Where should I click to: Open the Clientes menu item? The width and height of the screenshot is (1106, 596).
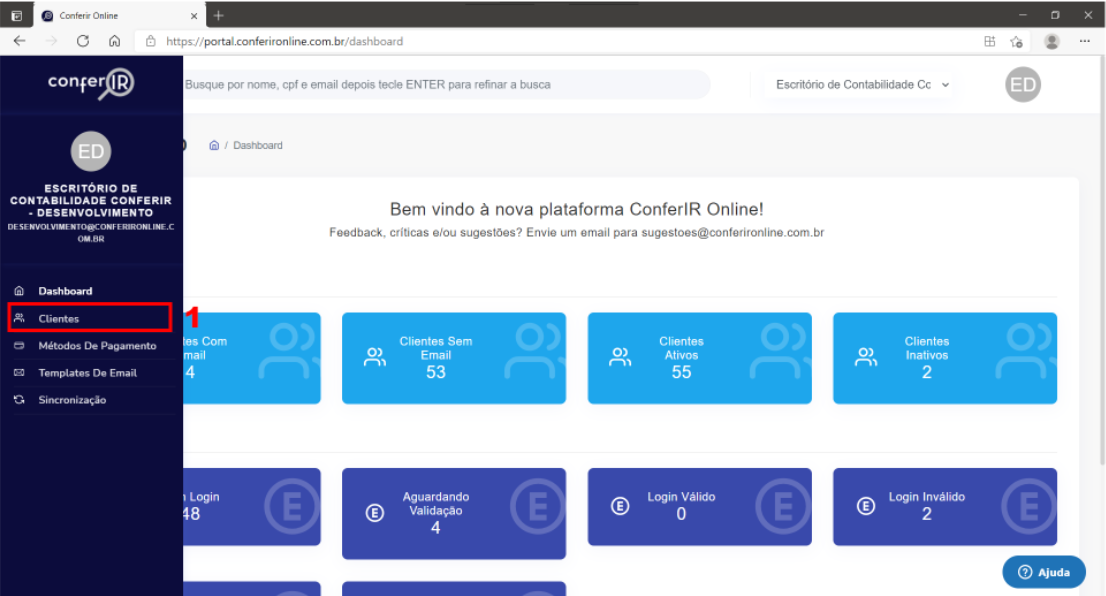click(x=90, y=318)
